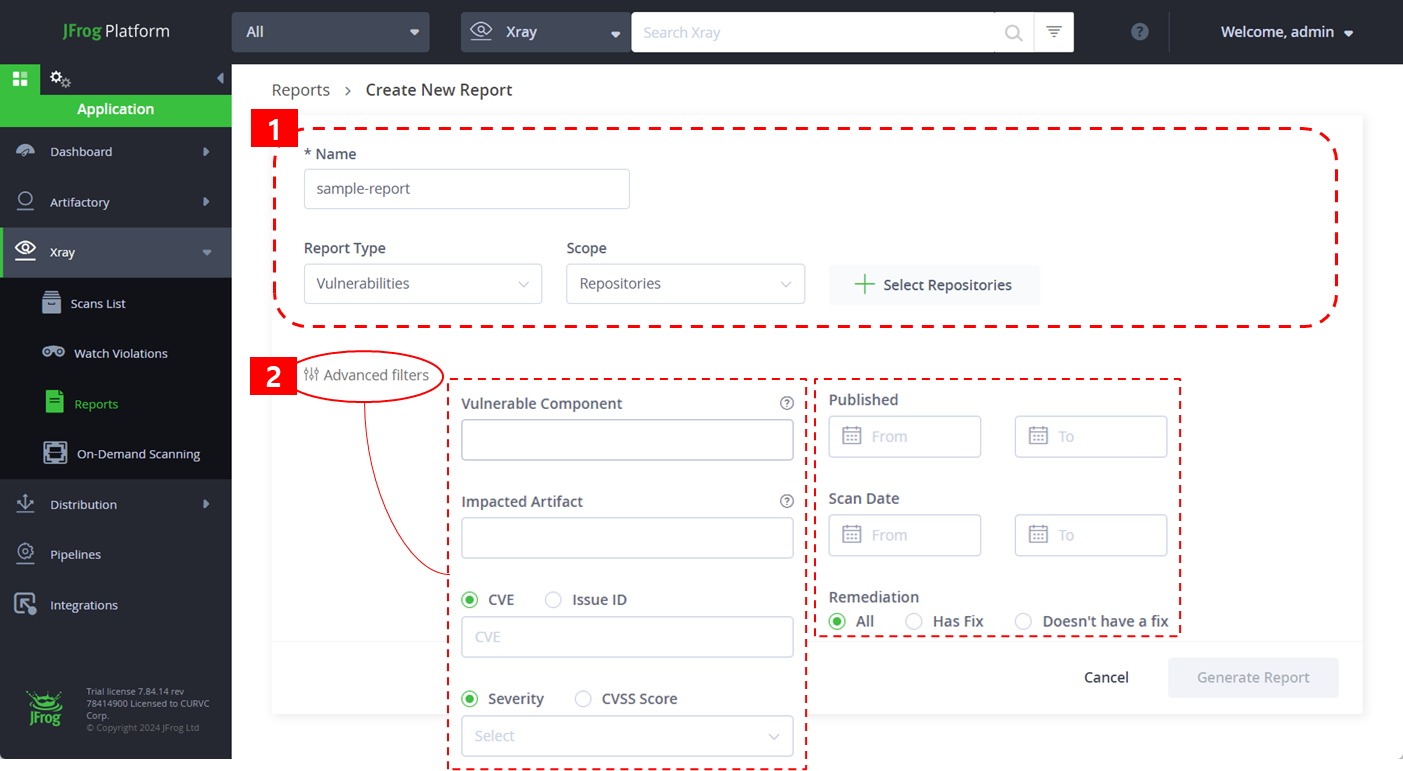Open the Administration gears icon
Image resolution: width=1403 pixels, height=771 pixels.
click(60, 78)
